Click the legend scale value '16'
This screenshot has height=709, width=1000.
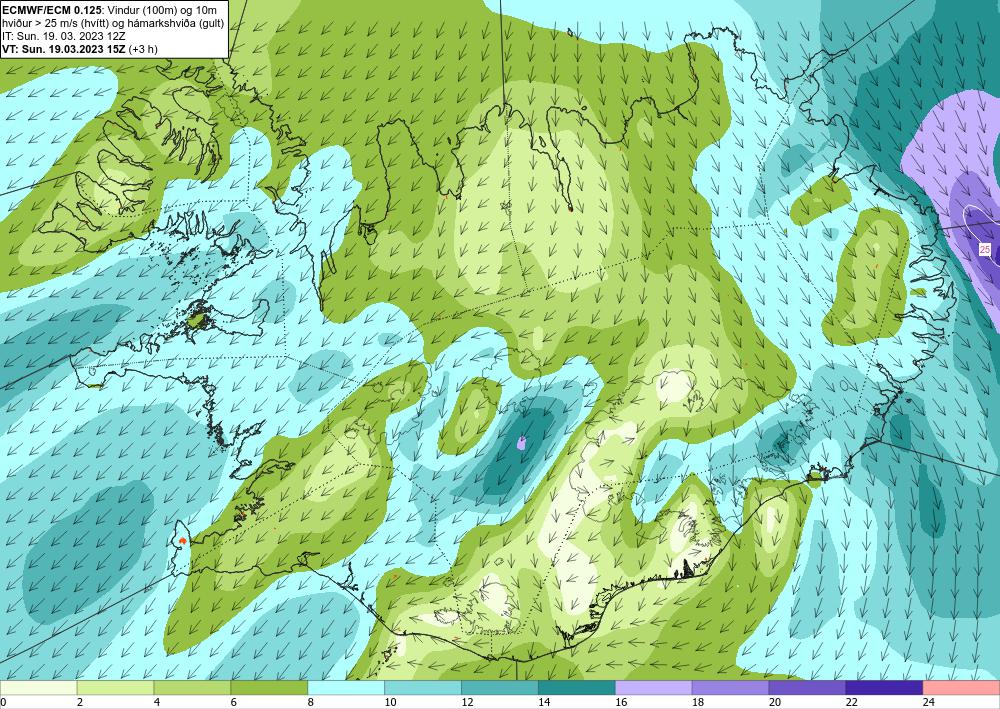click(x=621, y=703)
